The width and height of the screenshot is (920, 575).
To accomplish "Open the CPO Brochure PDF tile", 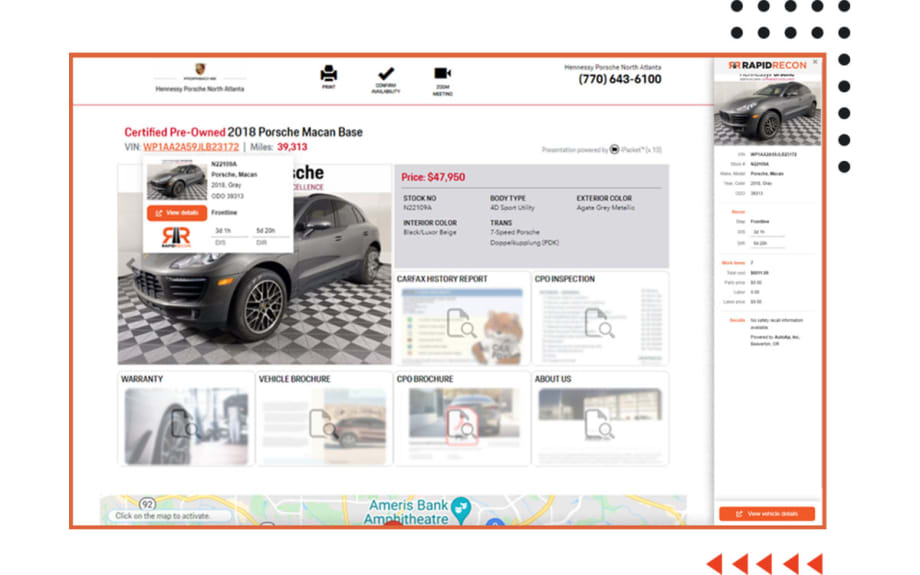I will [462, 419].
